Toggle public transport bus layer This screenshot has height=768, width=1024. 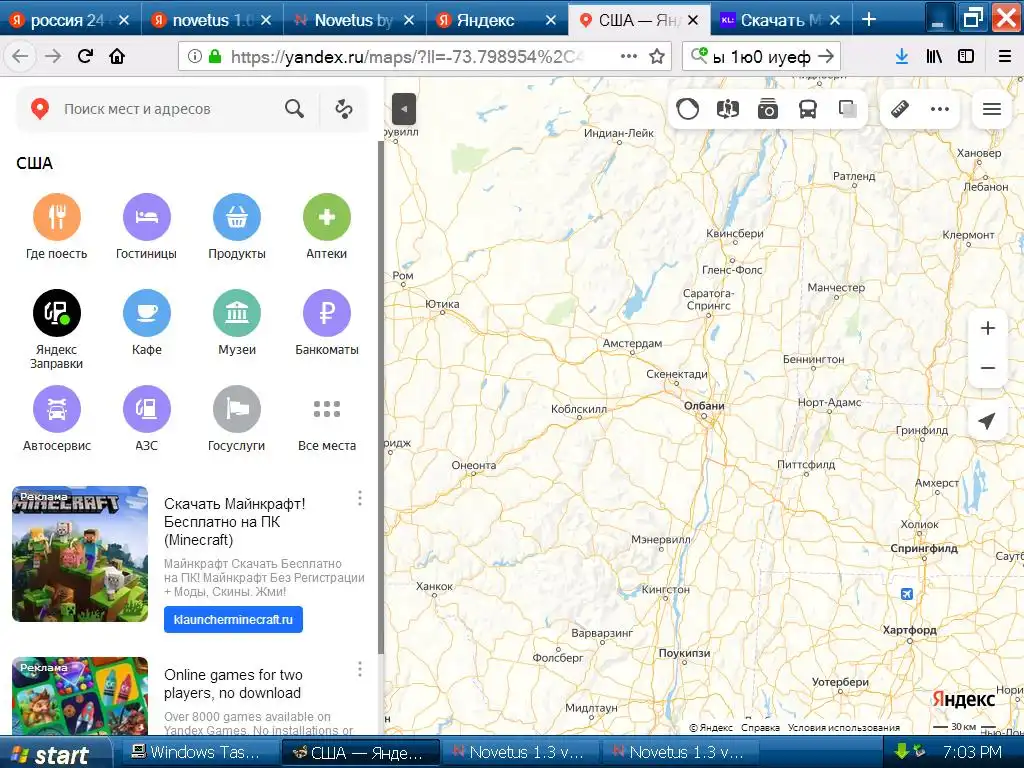click(808, 109)
